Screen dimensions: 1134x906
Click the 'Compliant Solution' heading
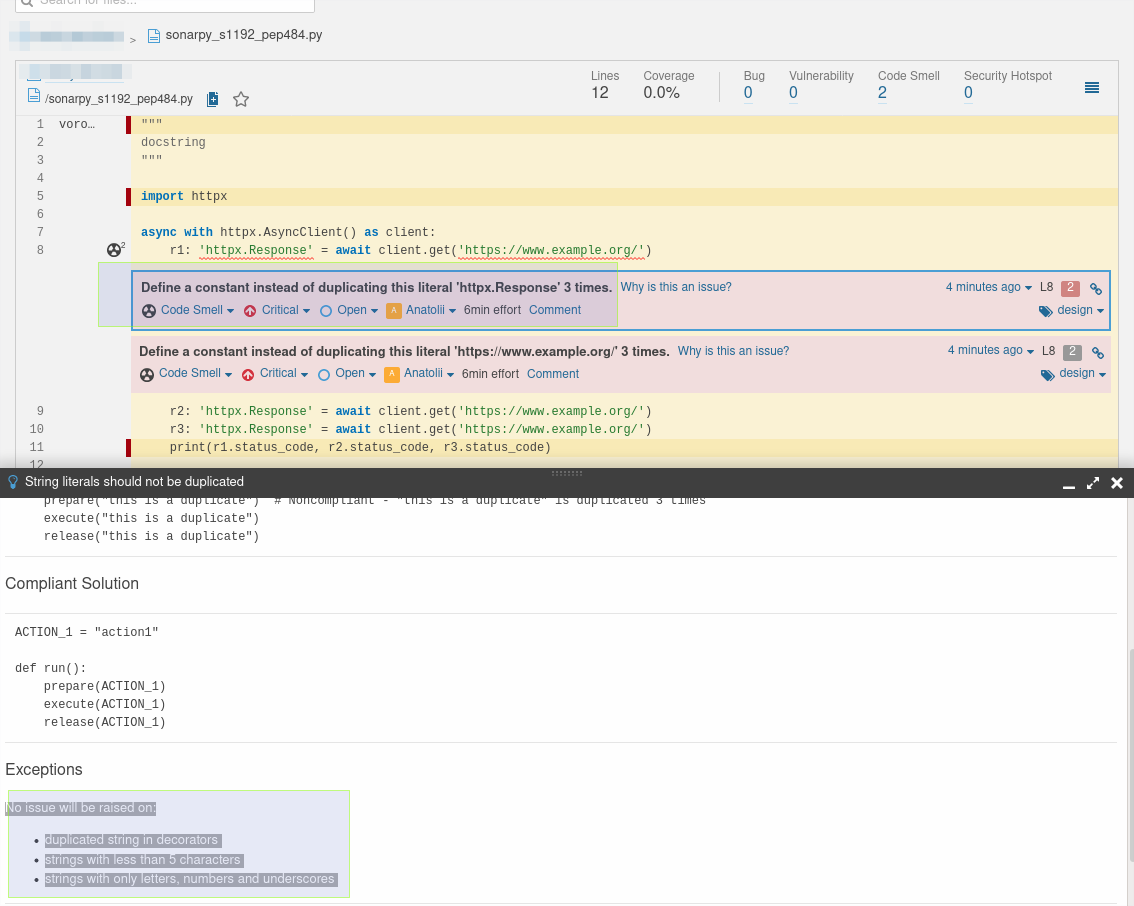(72, 584)
